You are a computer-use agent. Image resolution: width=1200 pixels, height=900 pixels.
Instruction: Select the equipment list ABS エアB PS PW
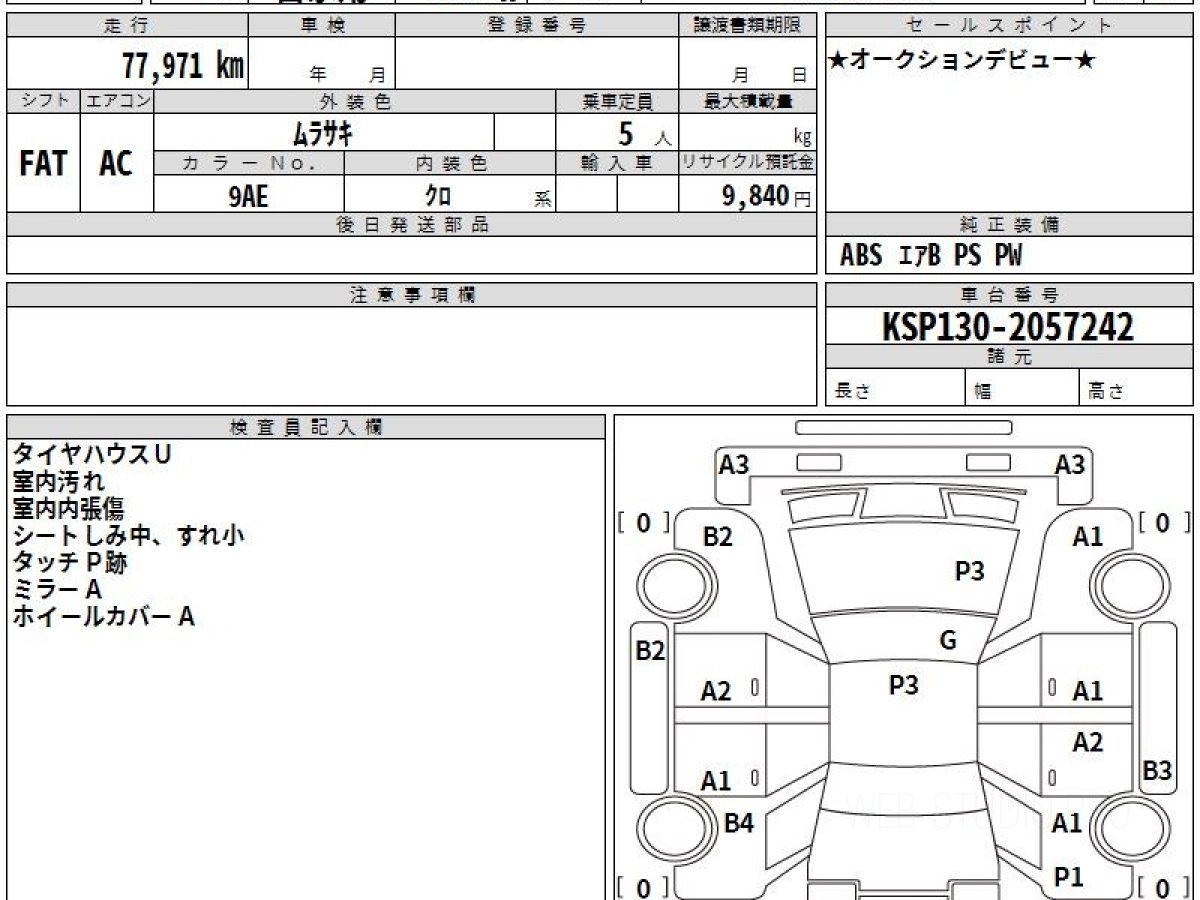pyautogui.click(x=931, y=256)
